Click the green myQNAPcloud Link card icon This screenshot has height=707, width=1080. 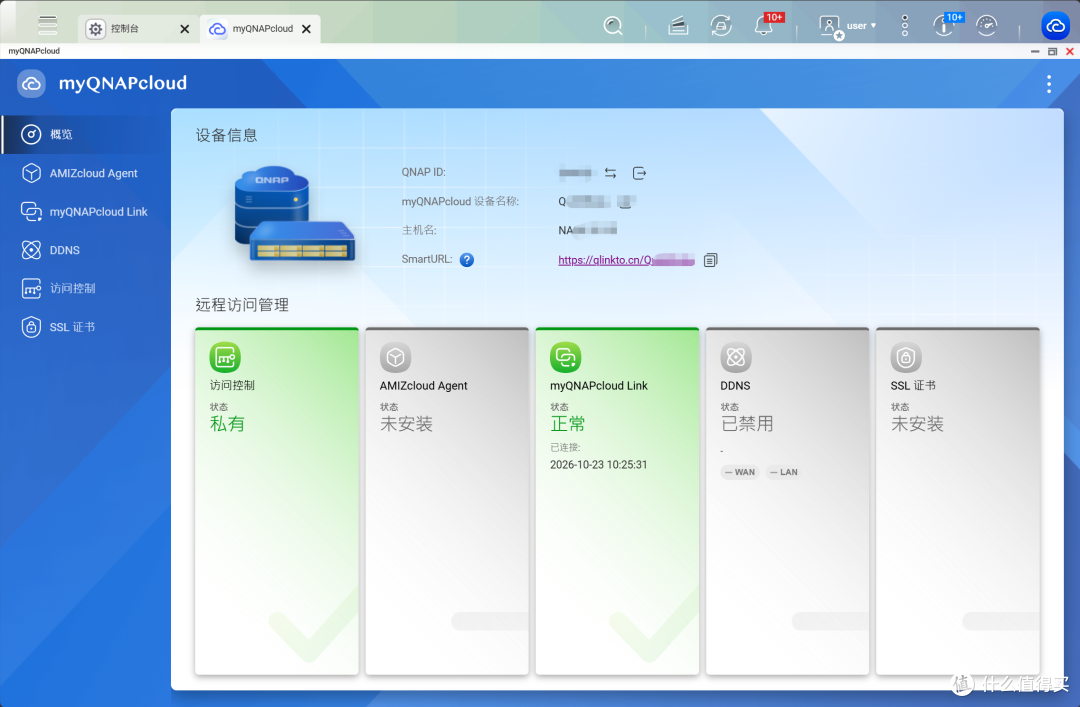click(x=565, y=357)
